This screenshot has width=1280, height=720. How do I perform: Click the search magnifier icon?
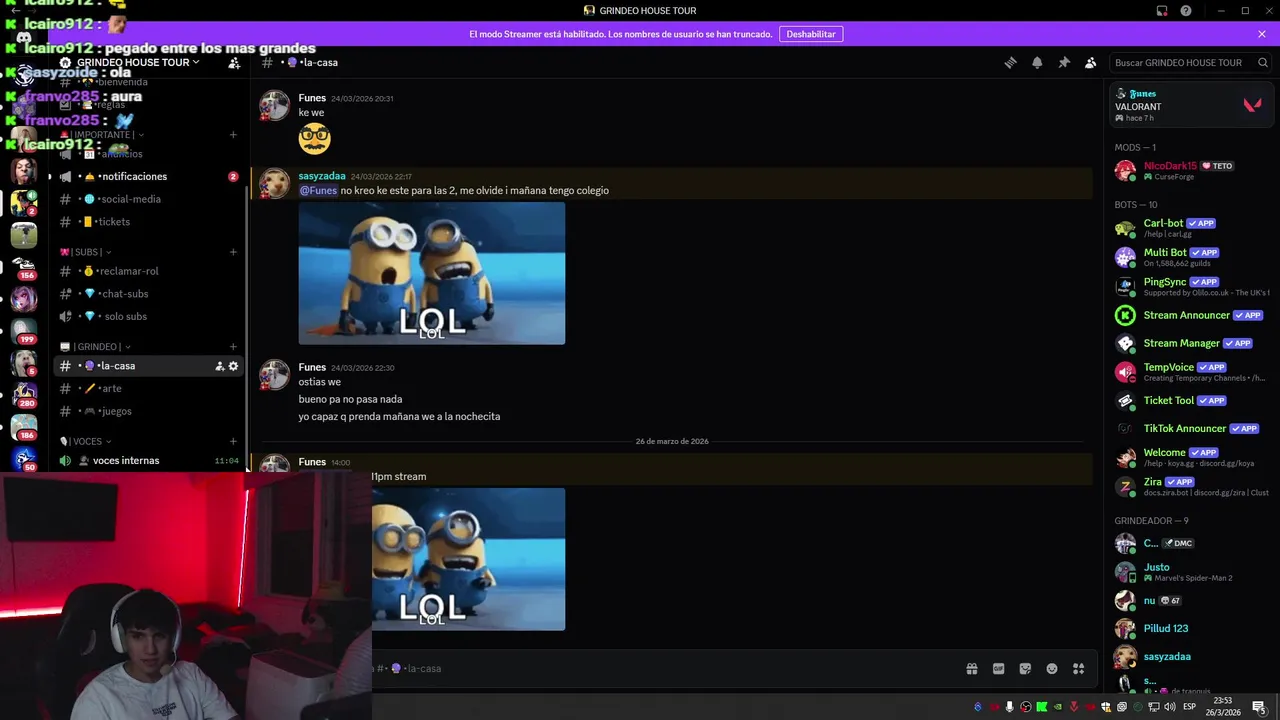pos(1263,62)
